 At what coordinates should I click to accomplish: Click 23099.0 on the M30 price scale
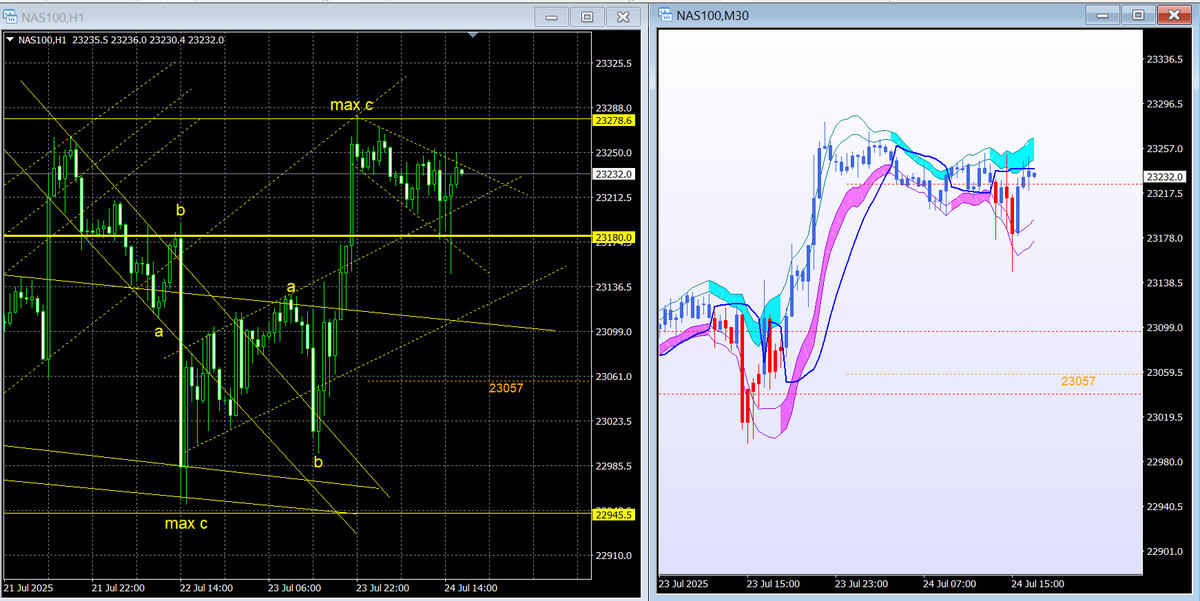click(1166, 328)
